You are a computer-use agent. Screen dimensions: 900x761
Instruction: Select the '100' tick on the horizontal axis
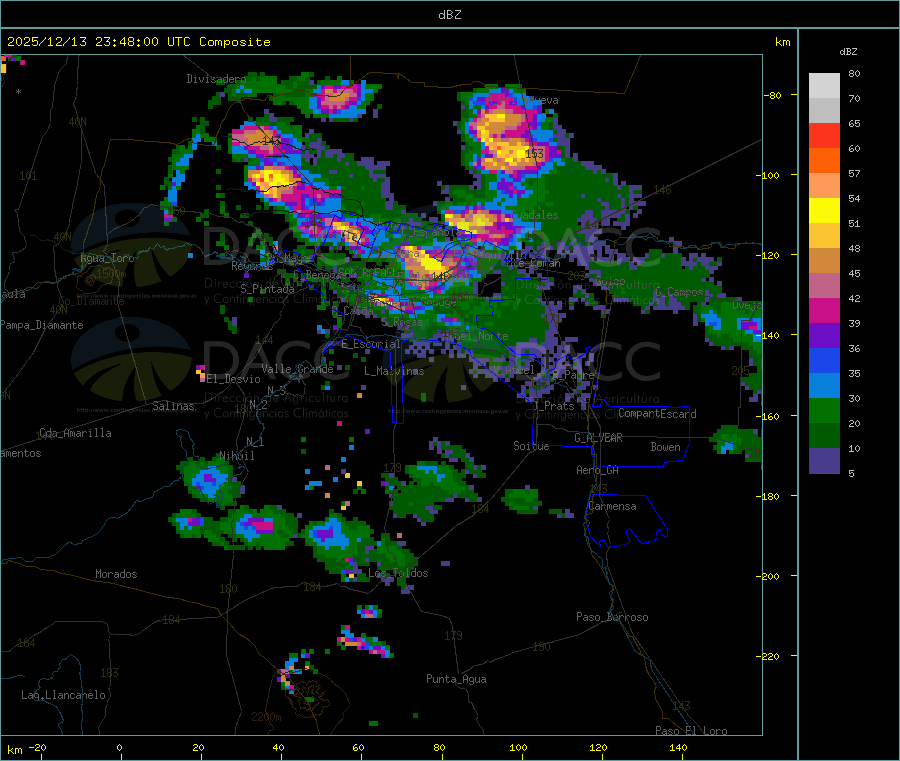pyautogui.click(x=518, y=747)
